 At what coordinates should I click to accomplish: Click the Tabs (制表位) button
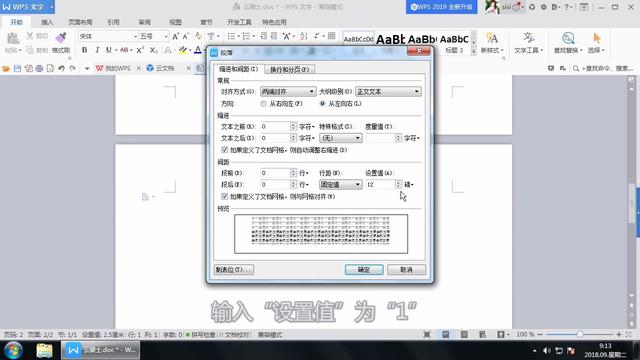point(234,269)
